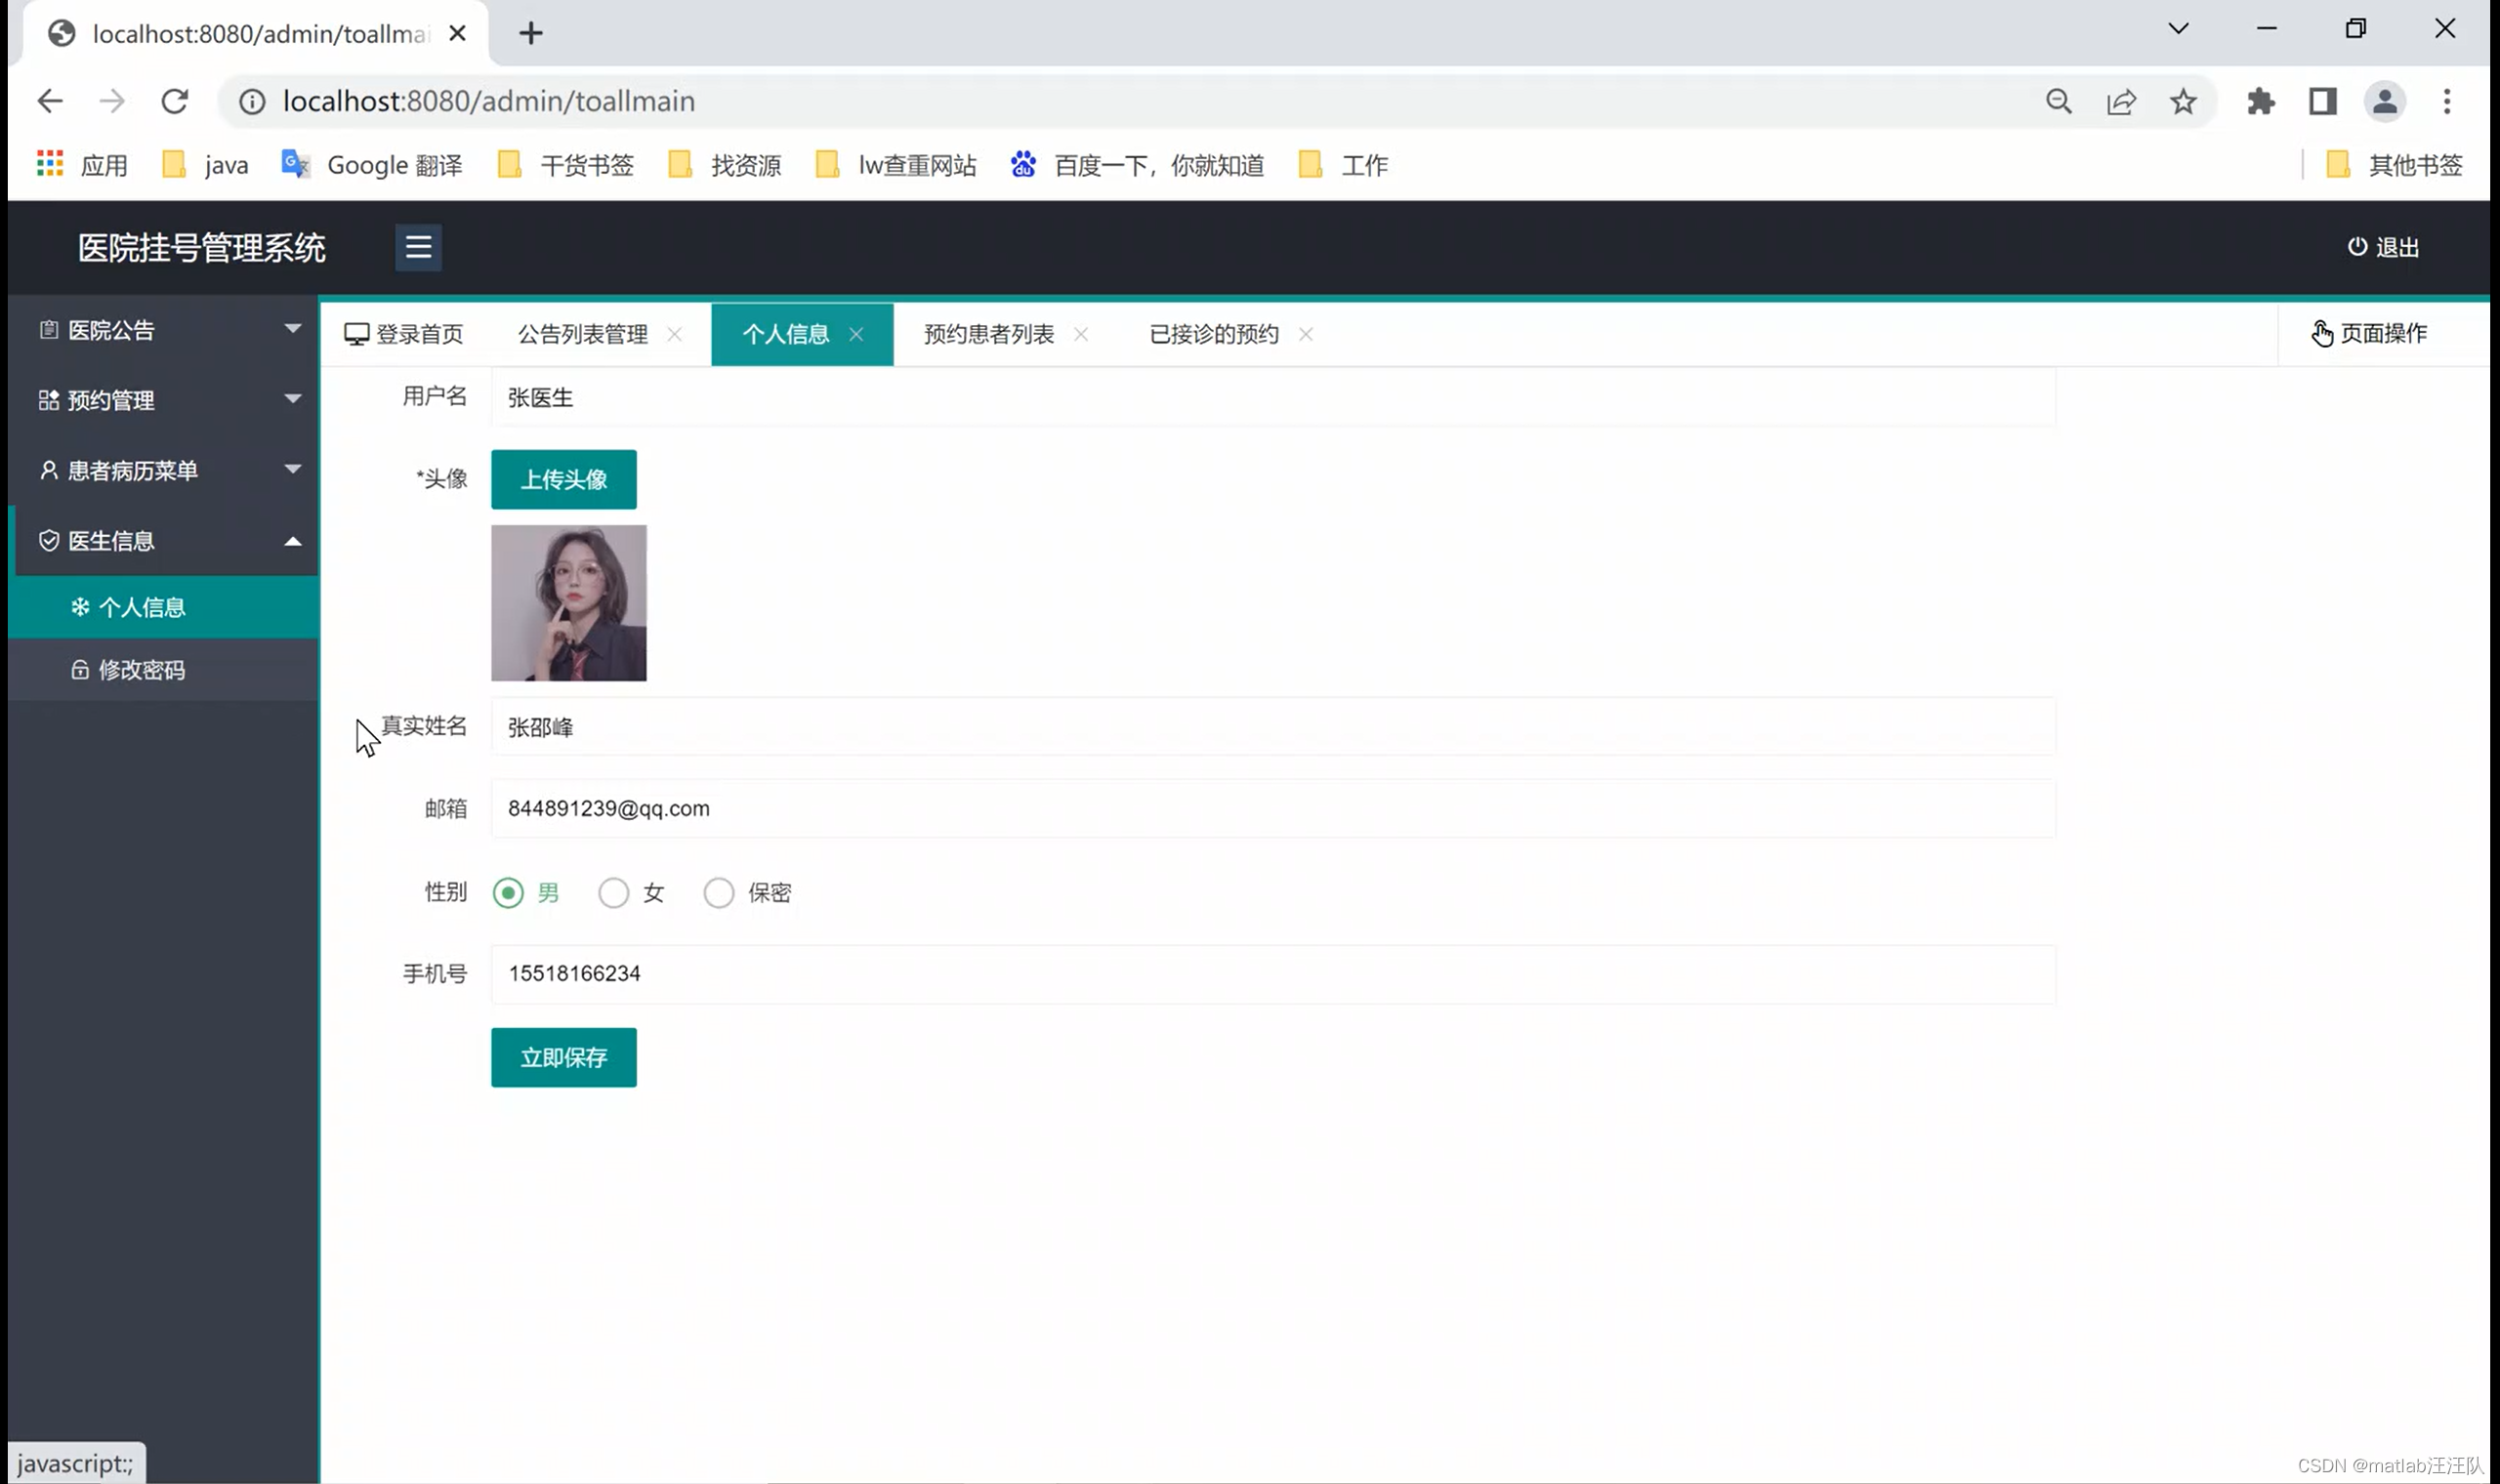The height and width of the screenshot is (1484, 2500).
Task: Switch to the 登录首页 tab
Action: coord(405,334)
